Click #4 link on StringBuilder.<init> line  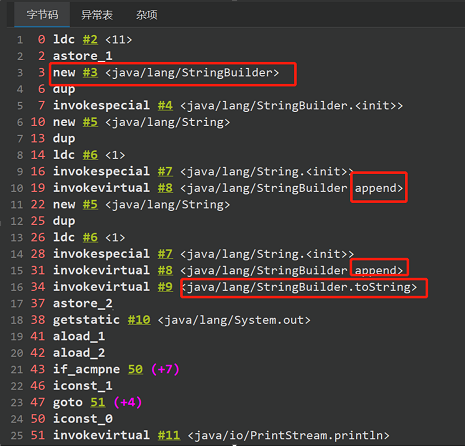[165, 106]
